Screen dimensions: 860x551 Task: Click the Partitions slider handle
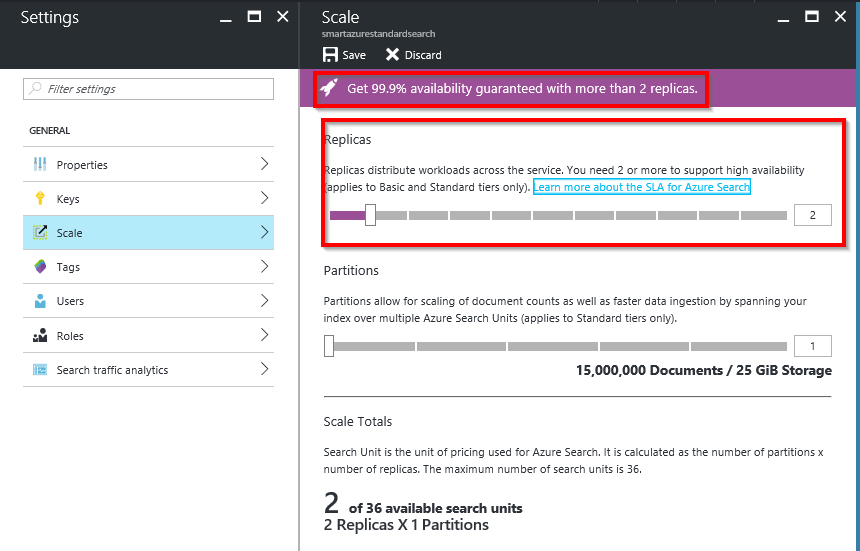point(329,347)
